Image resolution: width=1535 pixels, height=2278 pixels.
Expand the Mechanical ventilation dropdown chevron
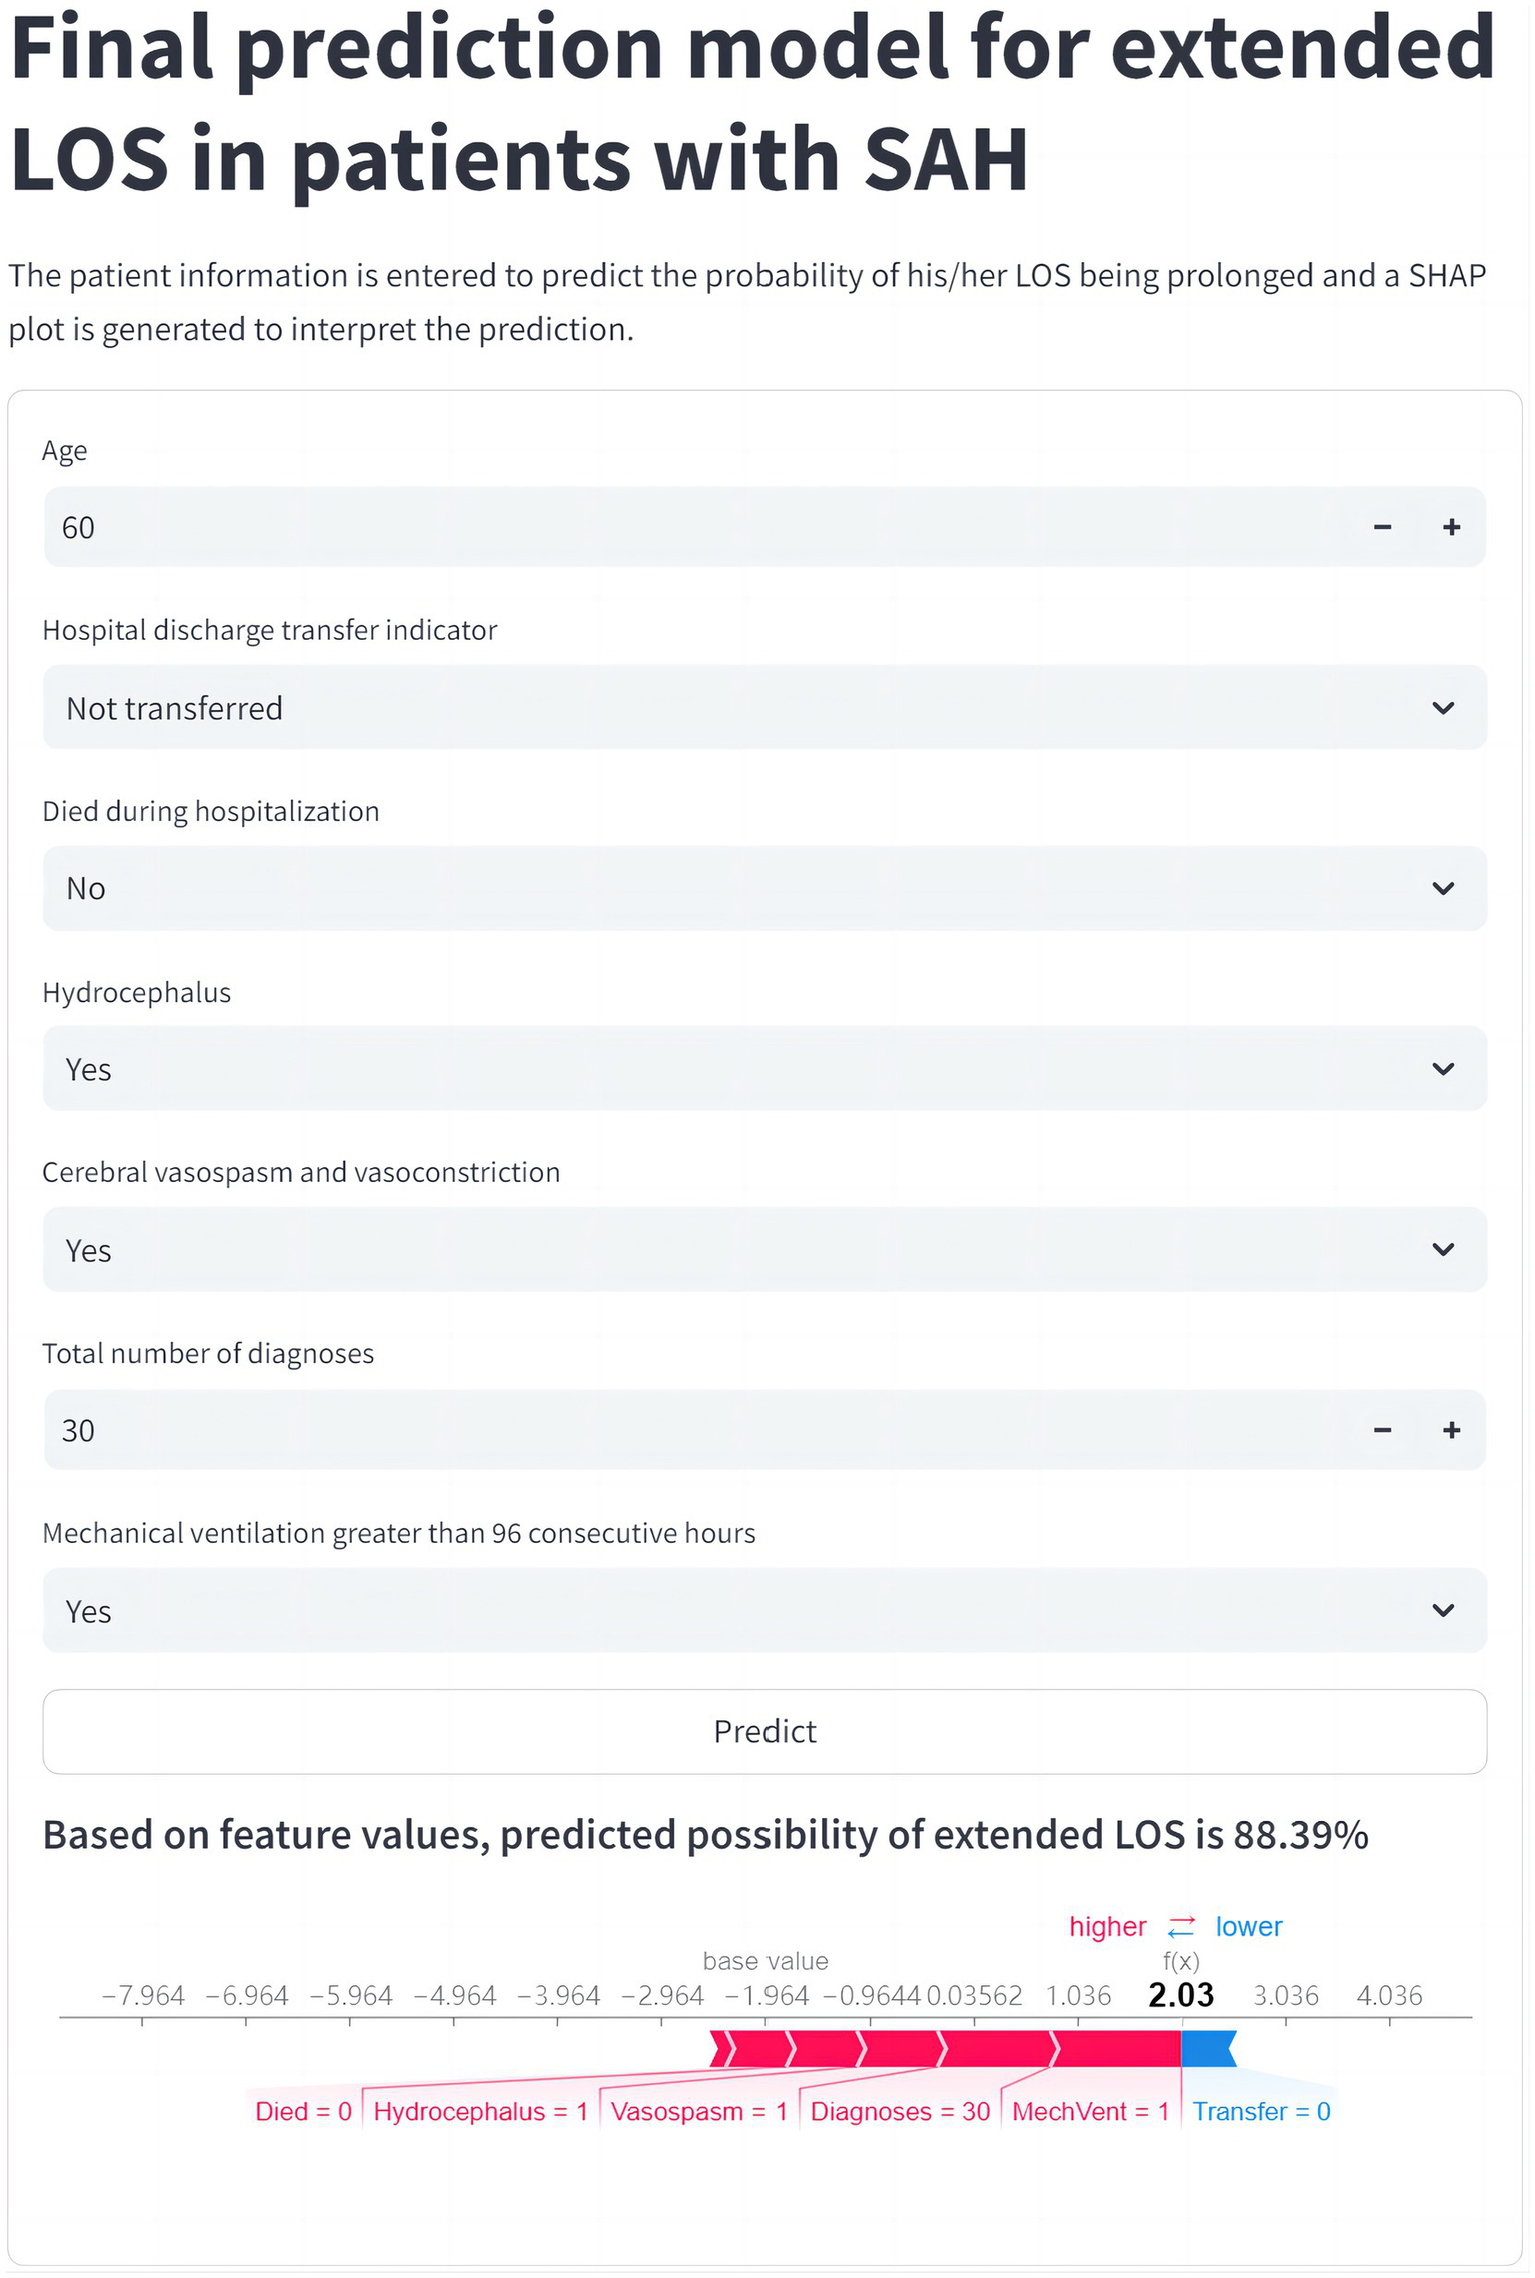point(1443,1610)
